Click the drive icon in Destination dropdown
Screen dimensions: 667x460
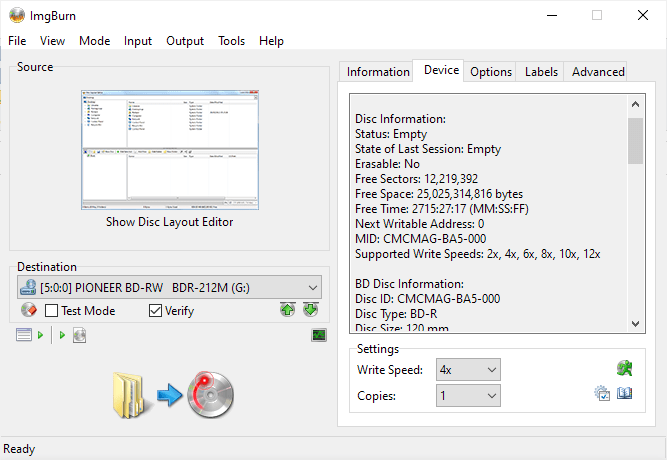click(x=28, y=287)
